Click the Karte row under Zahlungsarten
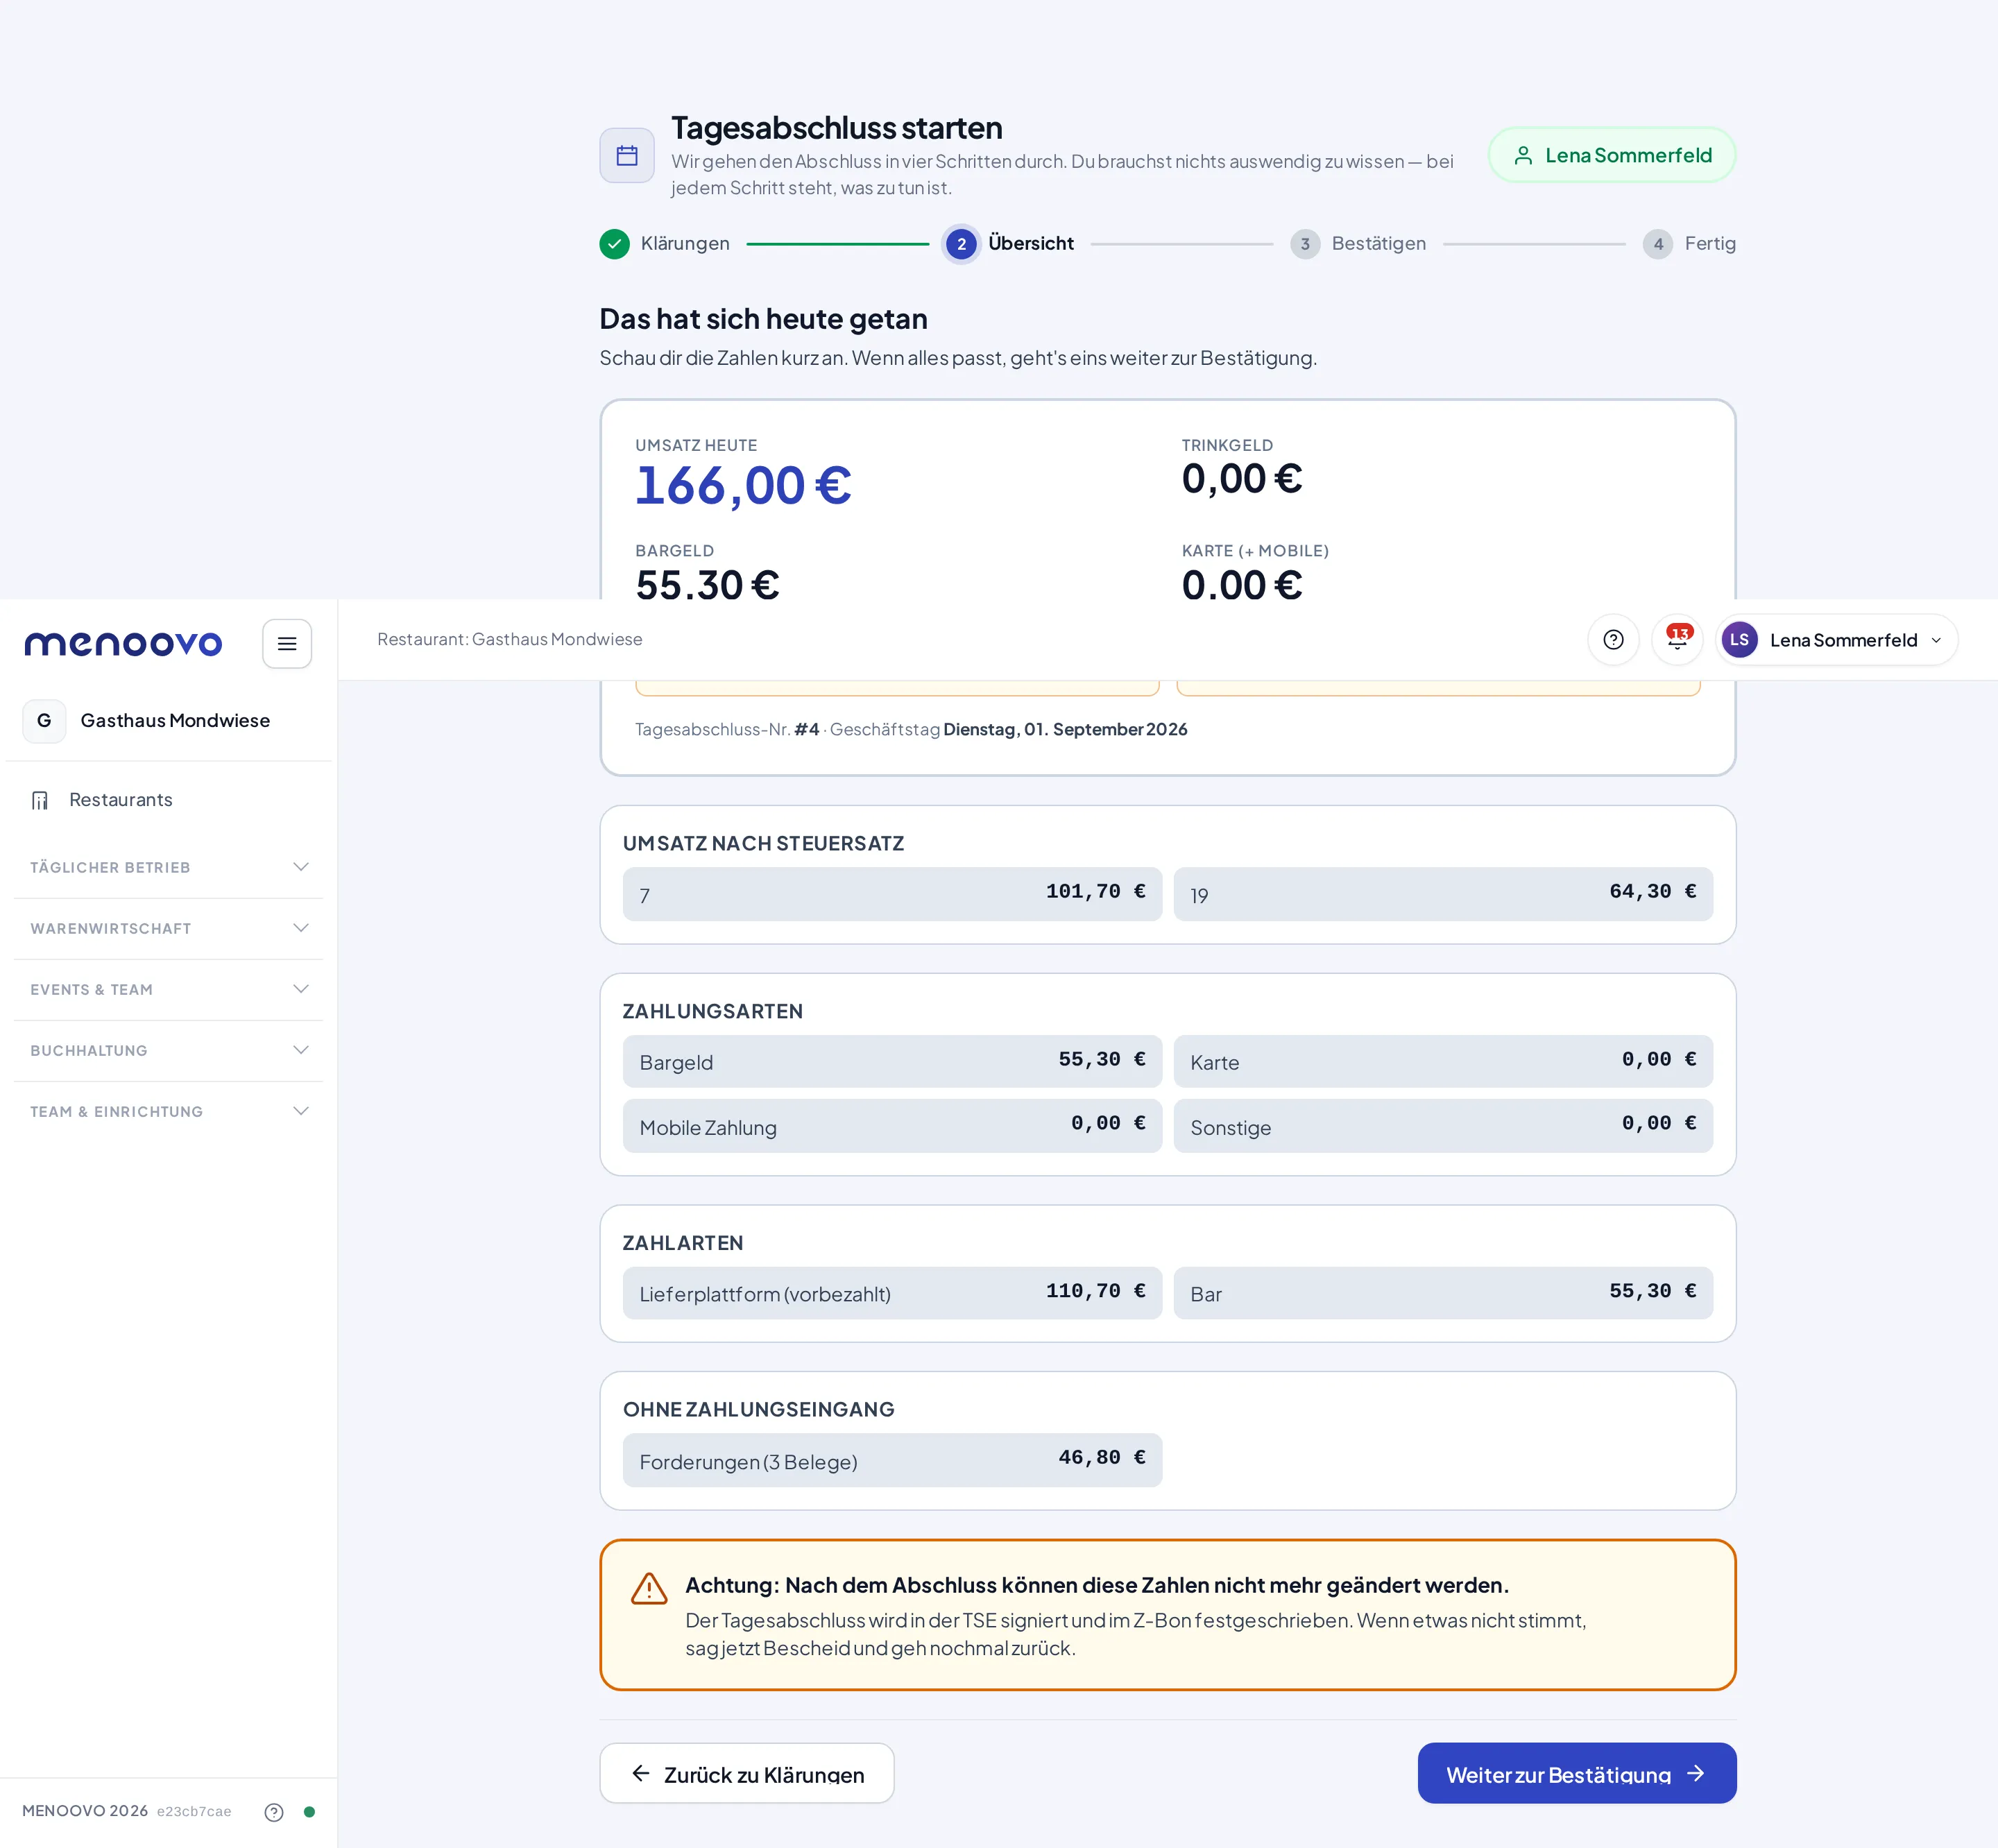1998x1848 pixels. [x=1443, y=1061]
